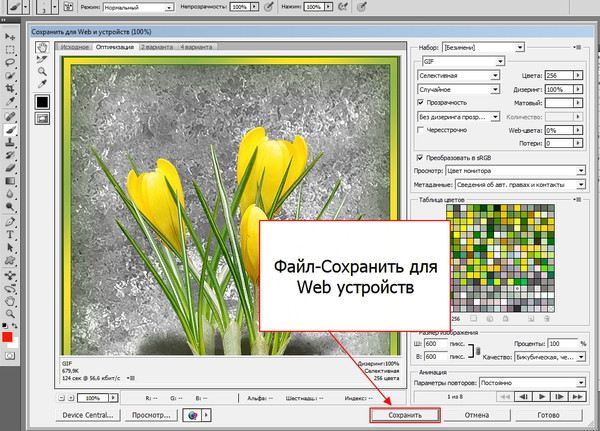
Task: Select the Eyedropper tool in the dialog
Action: point(42,84)
